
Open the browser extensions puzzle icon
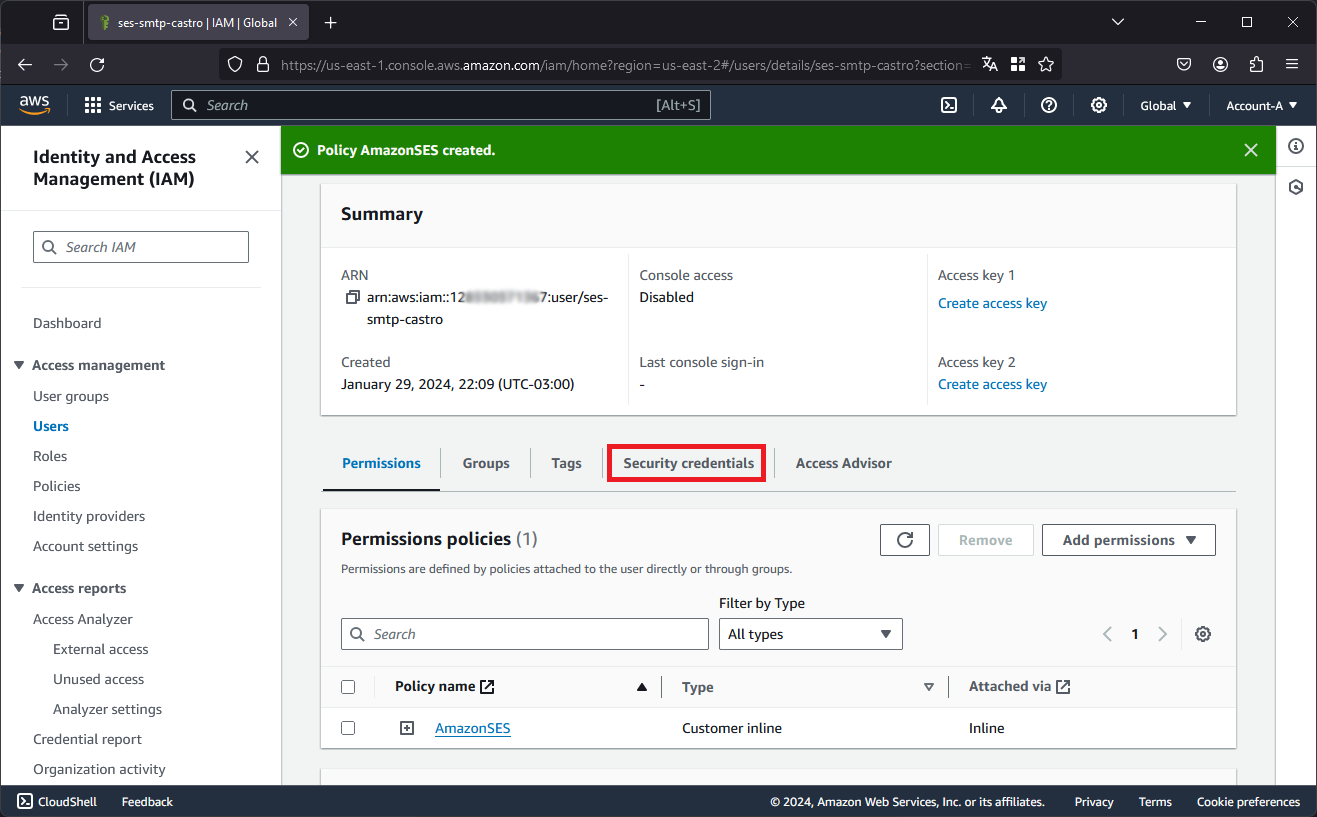pos(1257,64)
